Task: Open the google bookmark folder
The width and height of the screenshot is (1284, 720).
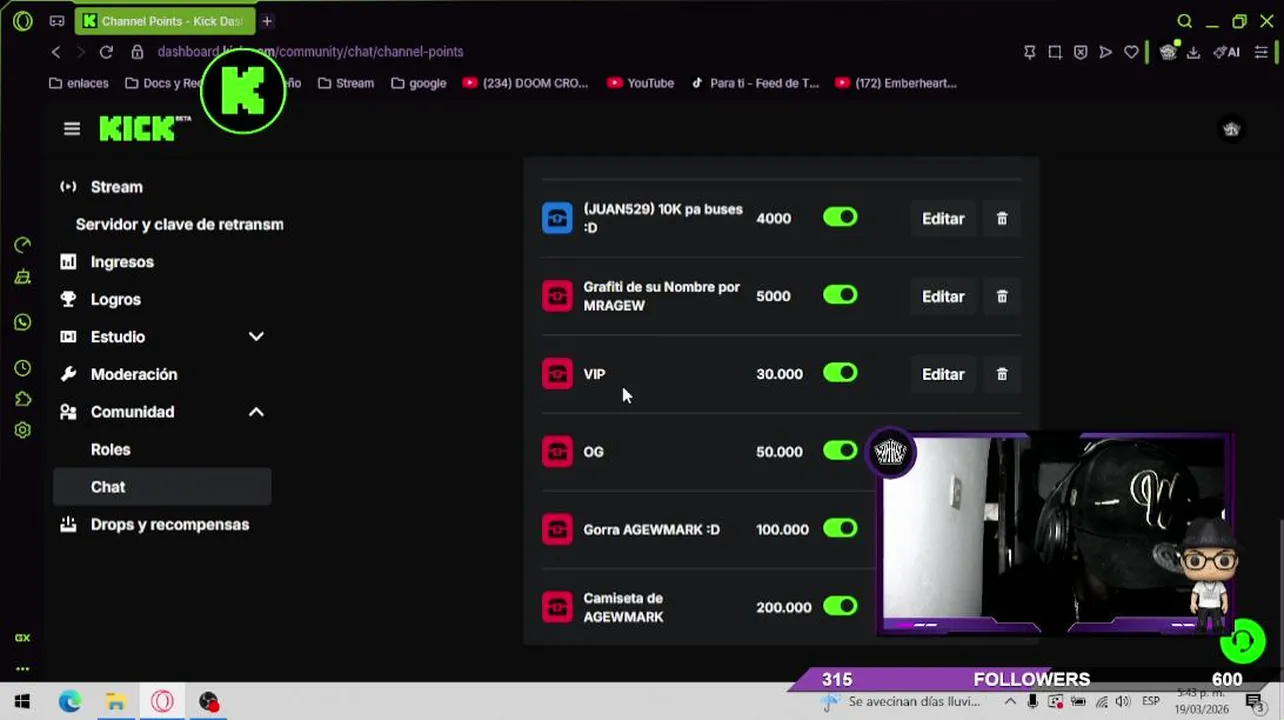Action: (x=419, y=83)
